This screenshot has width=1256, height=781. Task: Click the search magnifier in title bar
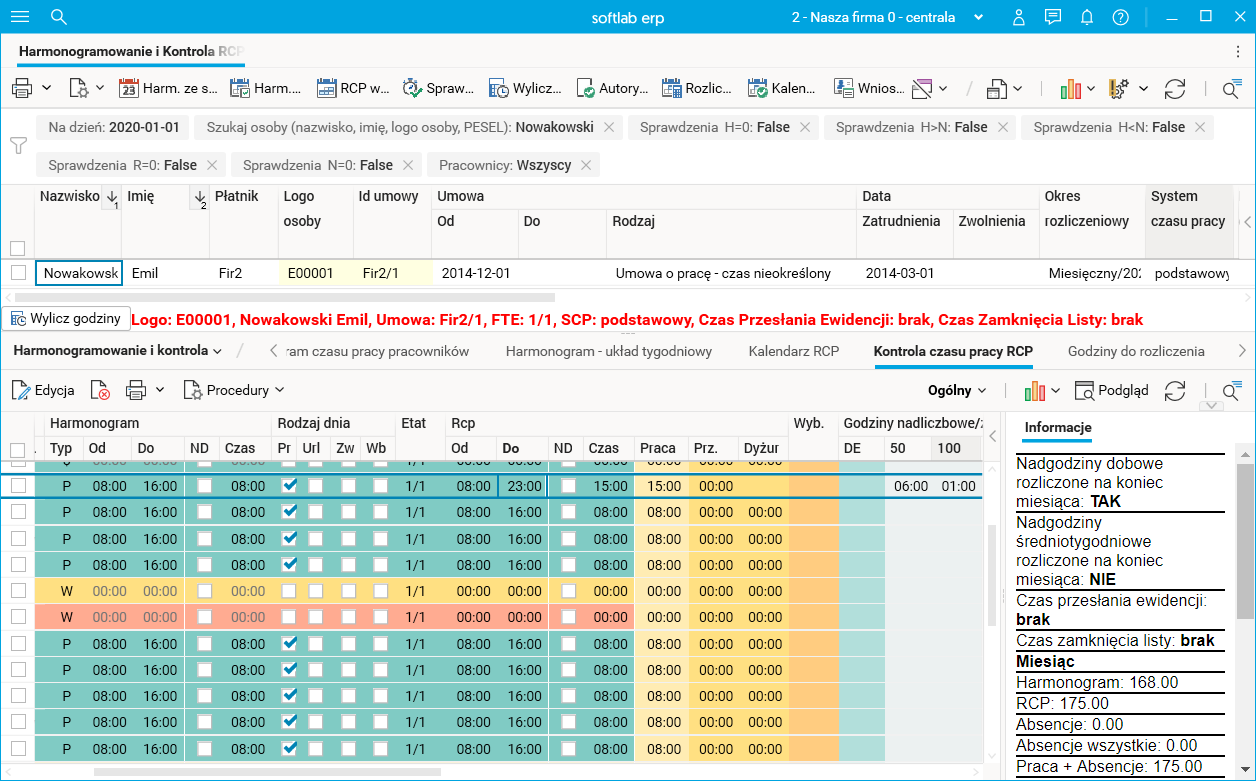[59, 17]
